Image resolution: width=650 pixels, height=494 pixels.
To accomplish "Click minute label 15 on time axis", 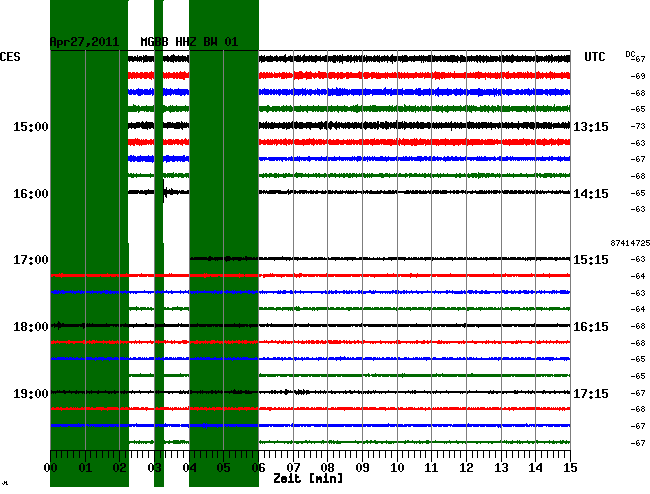I will (x=570, y=467).
